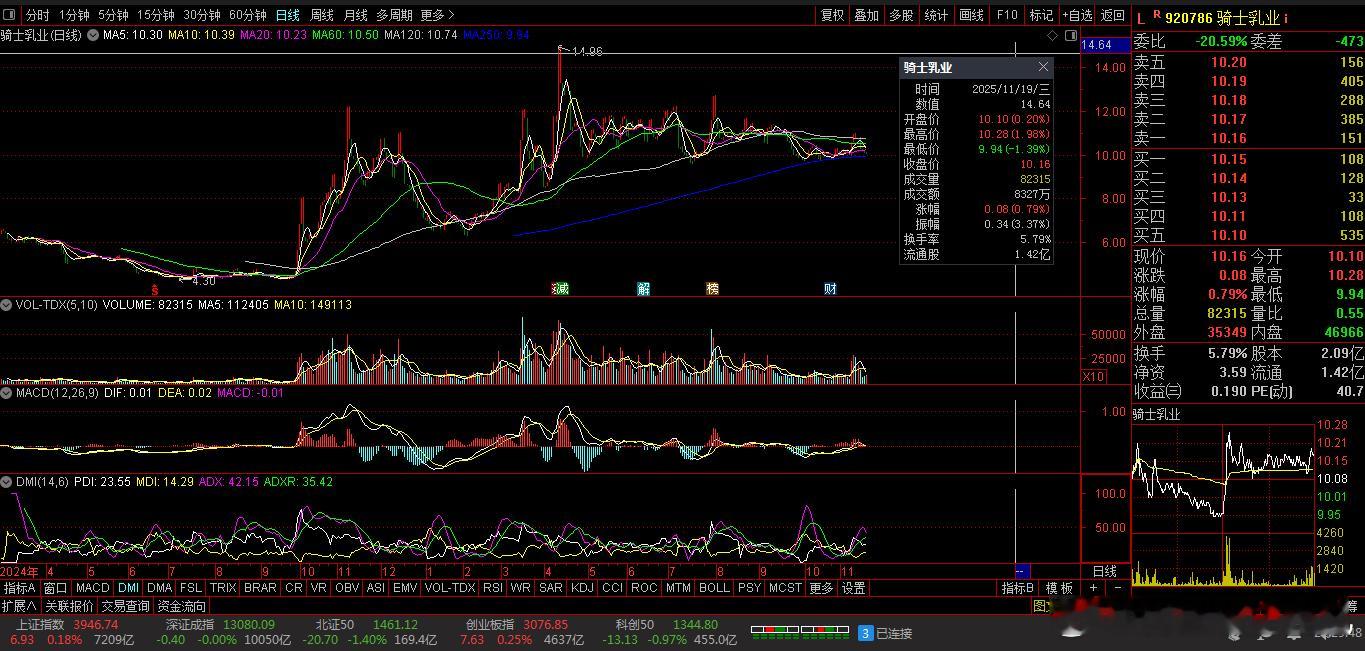Switch indicator to MCST

tap(785, 588)
